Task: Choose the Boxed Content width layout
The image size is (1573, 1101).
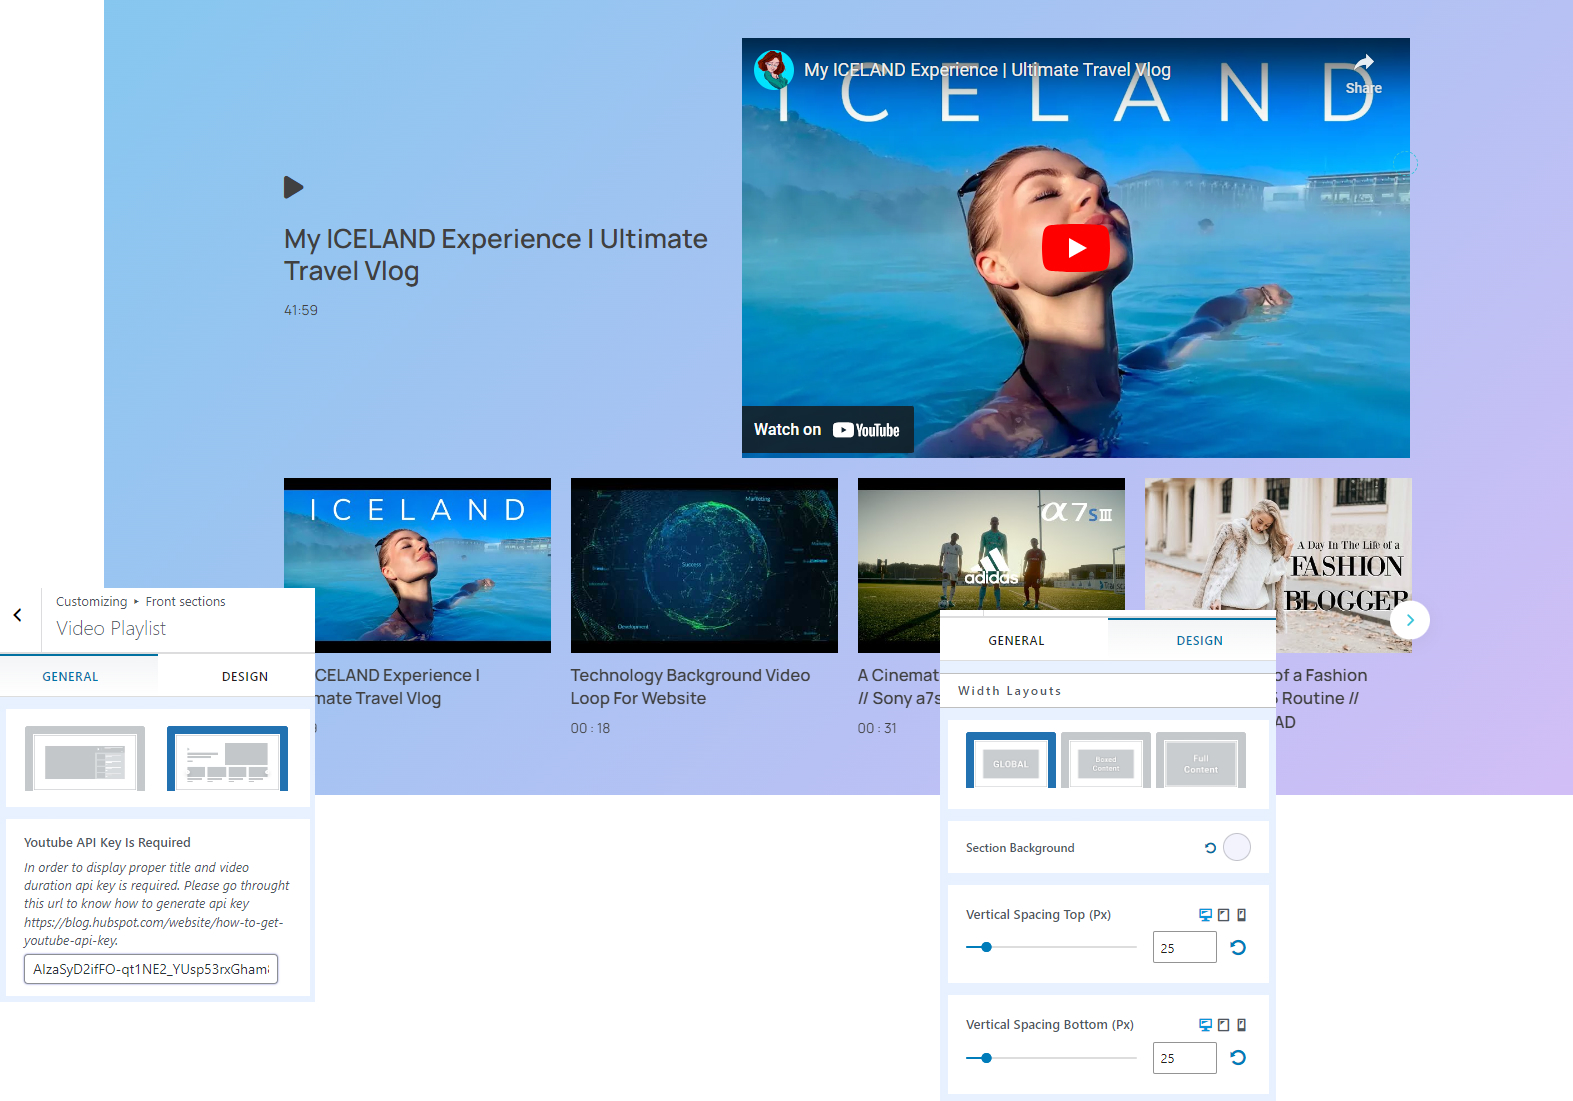Action: [x=1105, y=762]
